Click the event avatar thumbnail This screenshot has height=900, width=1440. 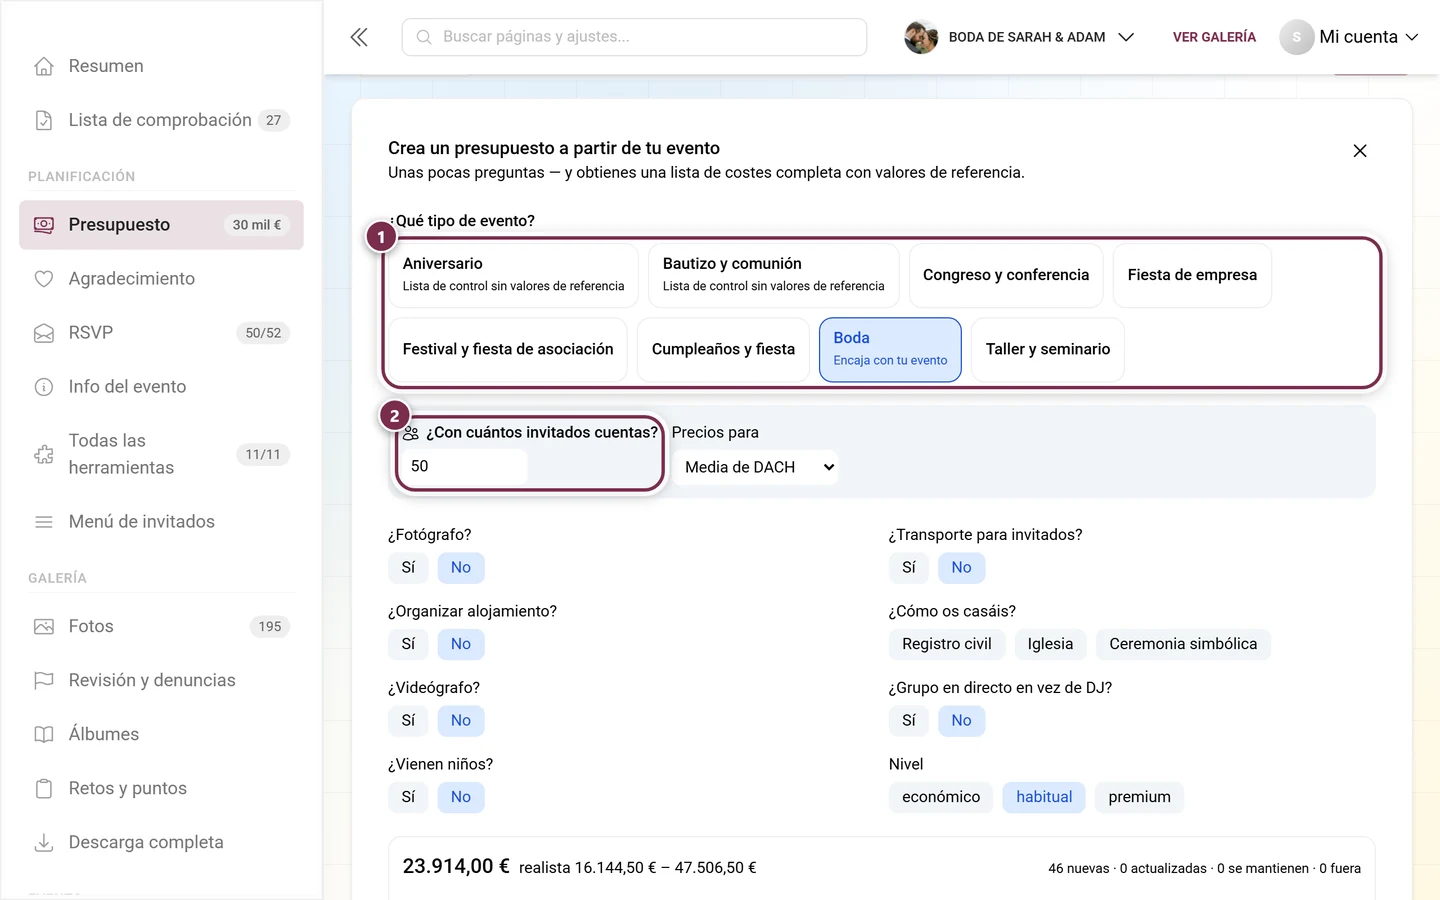coord(921,37)
